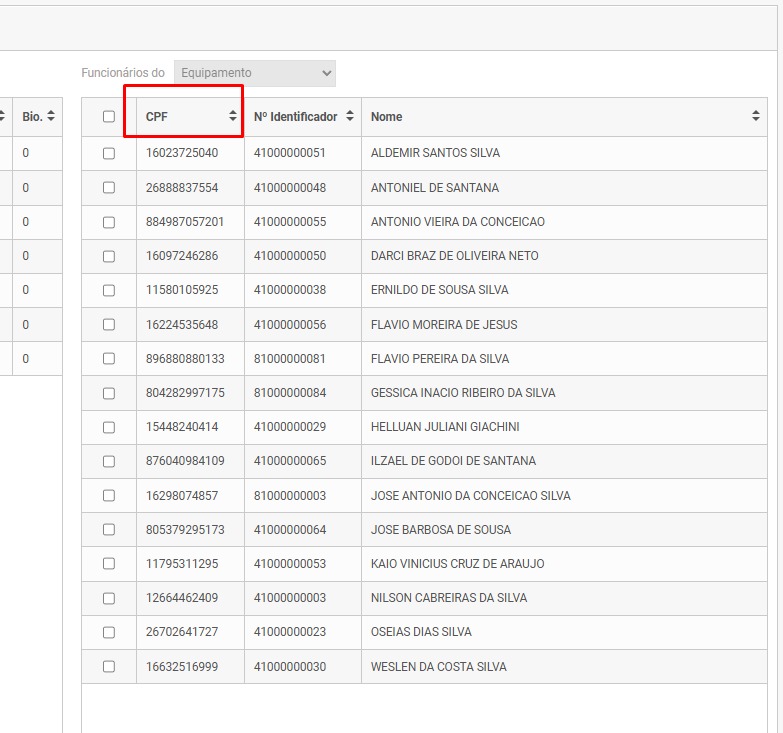This screenshot has width=783, height=733.
Task: Sort by Nome column arrows
Action: pyautogui.click(x=756, y=117)
